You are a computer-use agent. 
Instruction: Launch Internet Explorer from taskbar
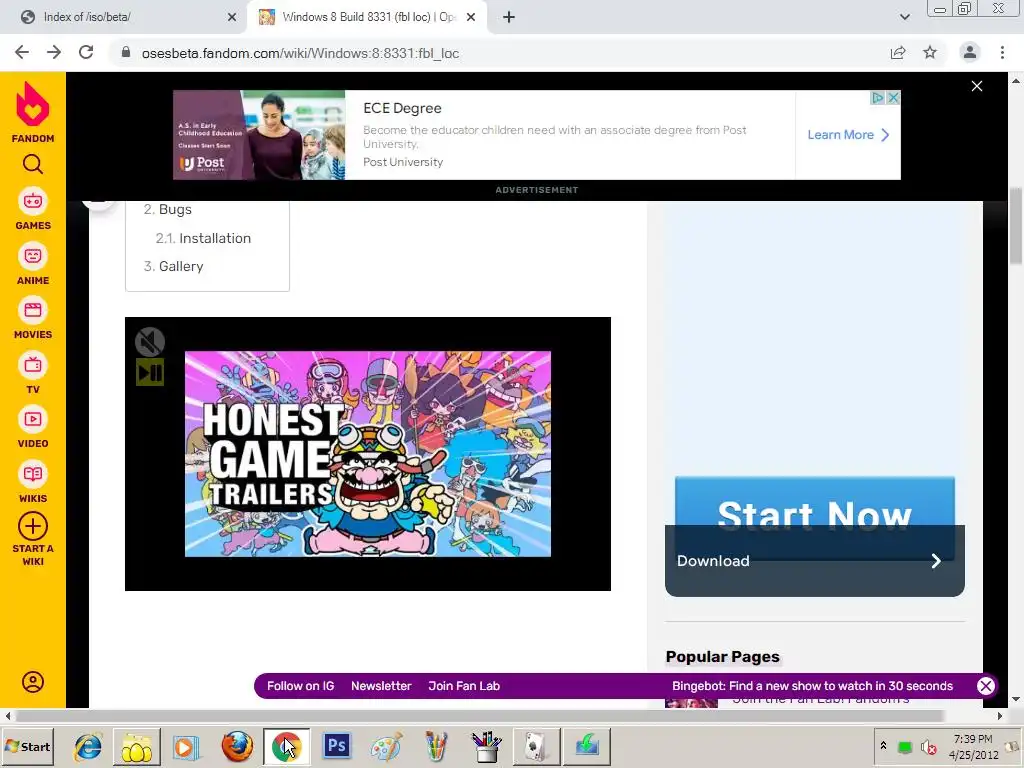[x=88, y=746]
